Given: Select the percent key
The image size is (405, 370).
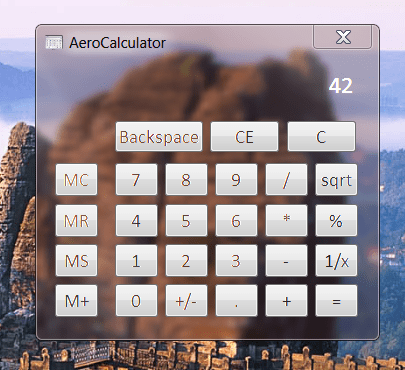Looking at the screenshot, I should point(336,221).
